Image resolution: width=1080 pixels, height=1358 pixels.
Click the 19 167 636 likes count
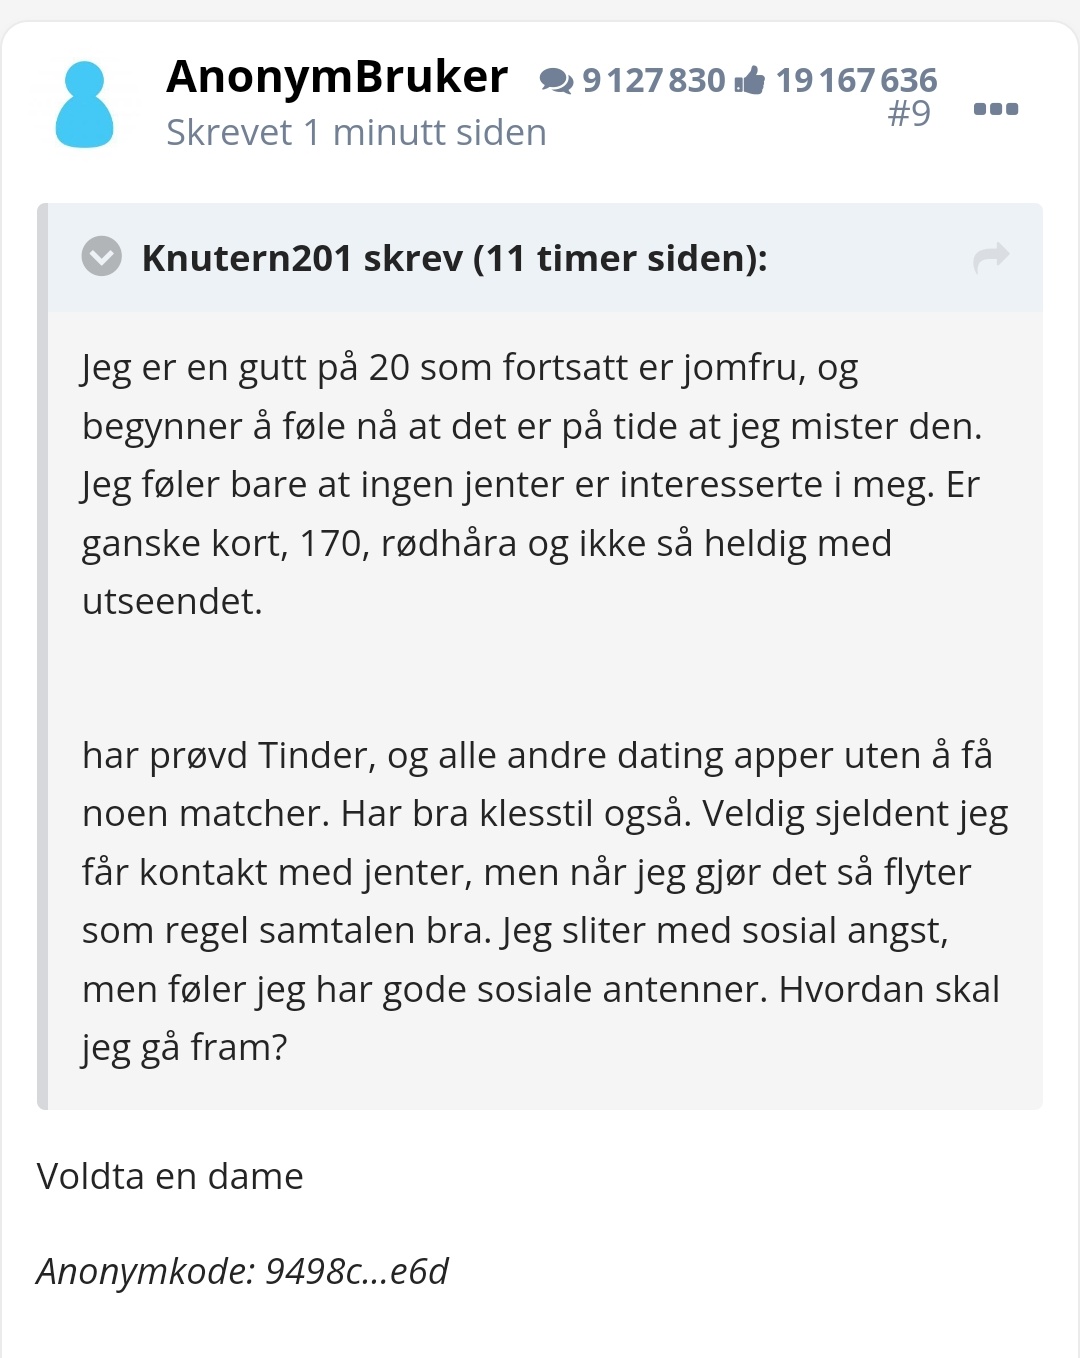(857, 80)
